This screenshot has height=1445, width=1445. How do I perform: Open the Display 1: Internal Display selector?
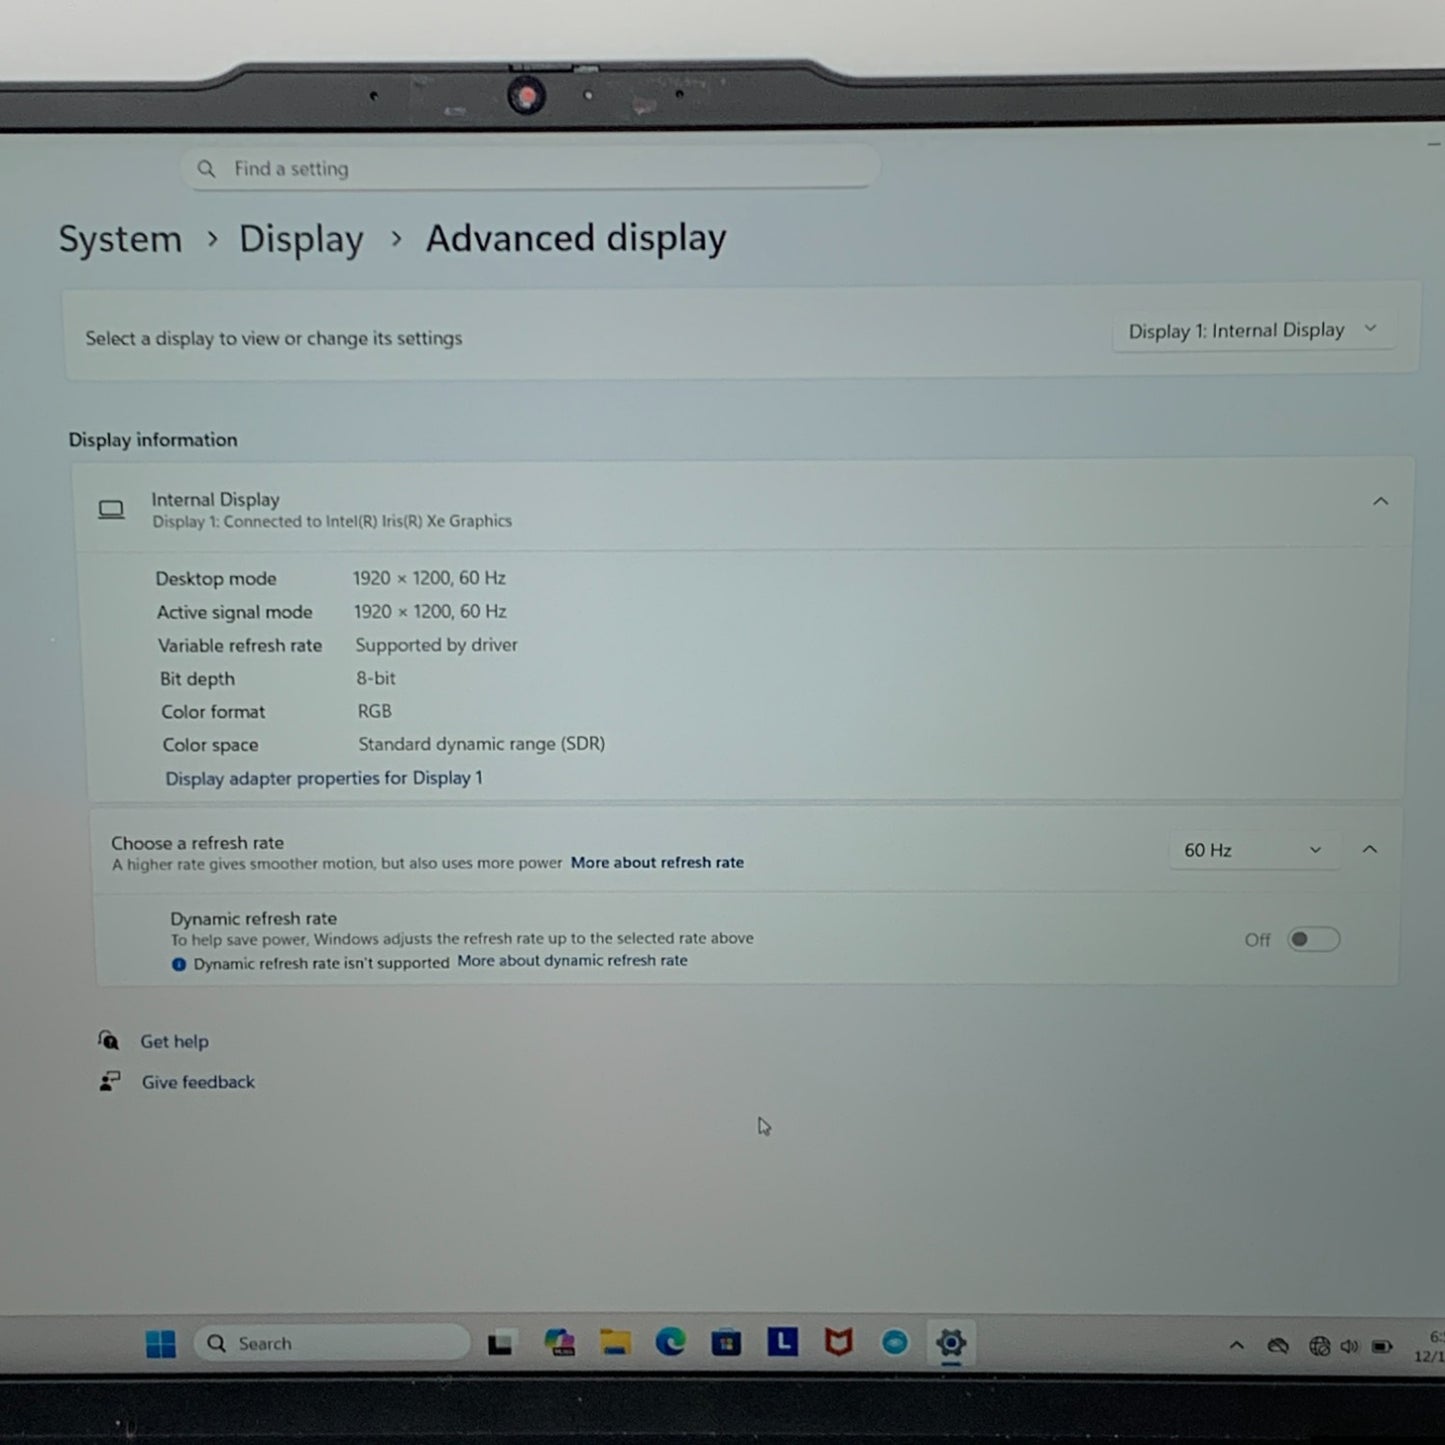tap(1254, 330)
